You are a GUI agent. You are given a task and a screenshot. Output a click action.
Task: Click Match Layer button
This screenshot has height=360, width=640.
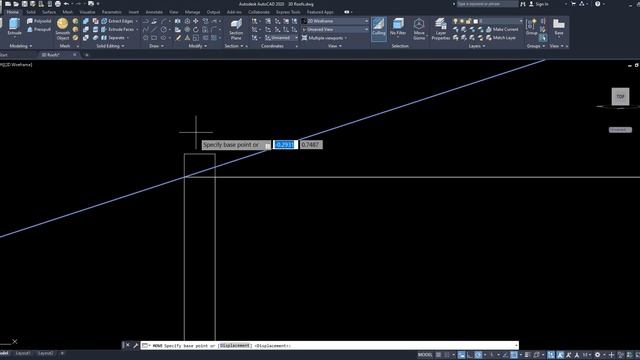(x=501, y=38)
